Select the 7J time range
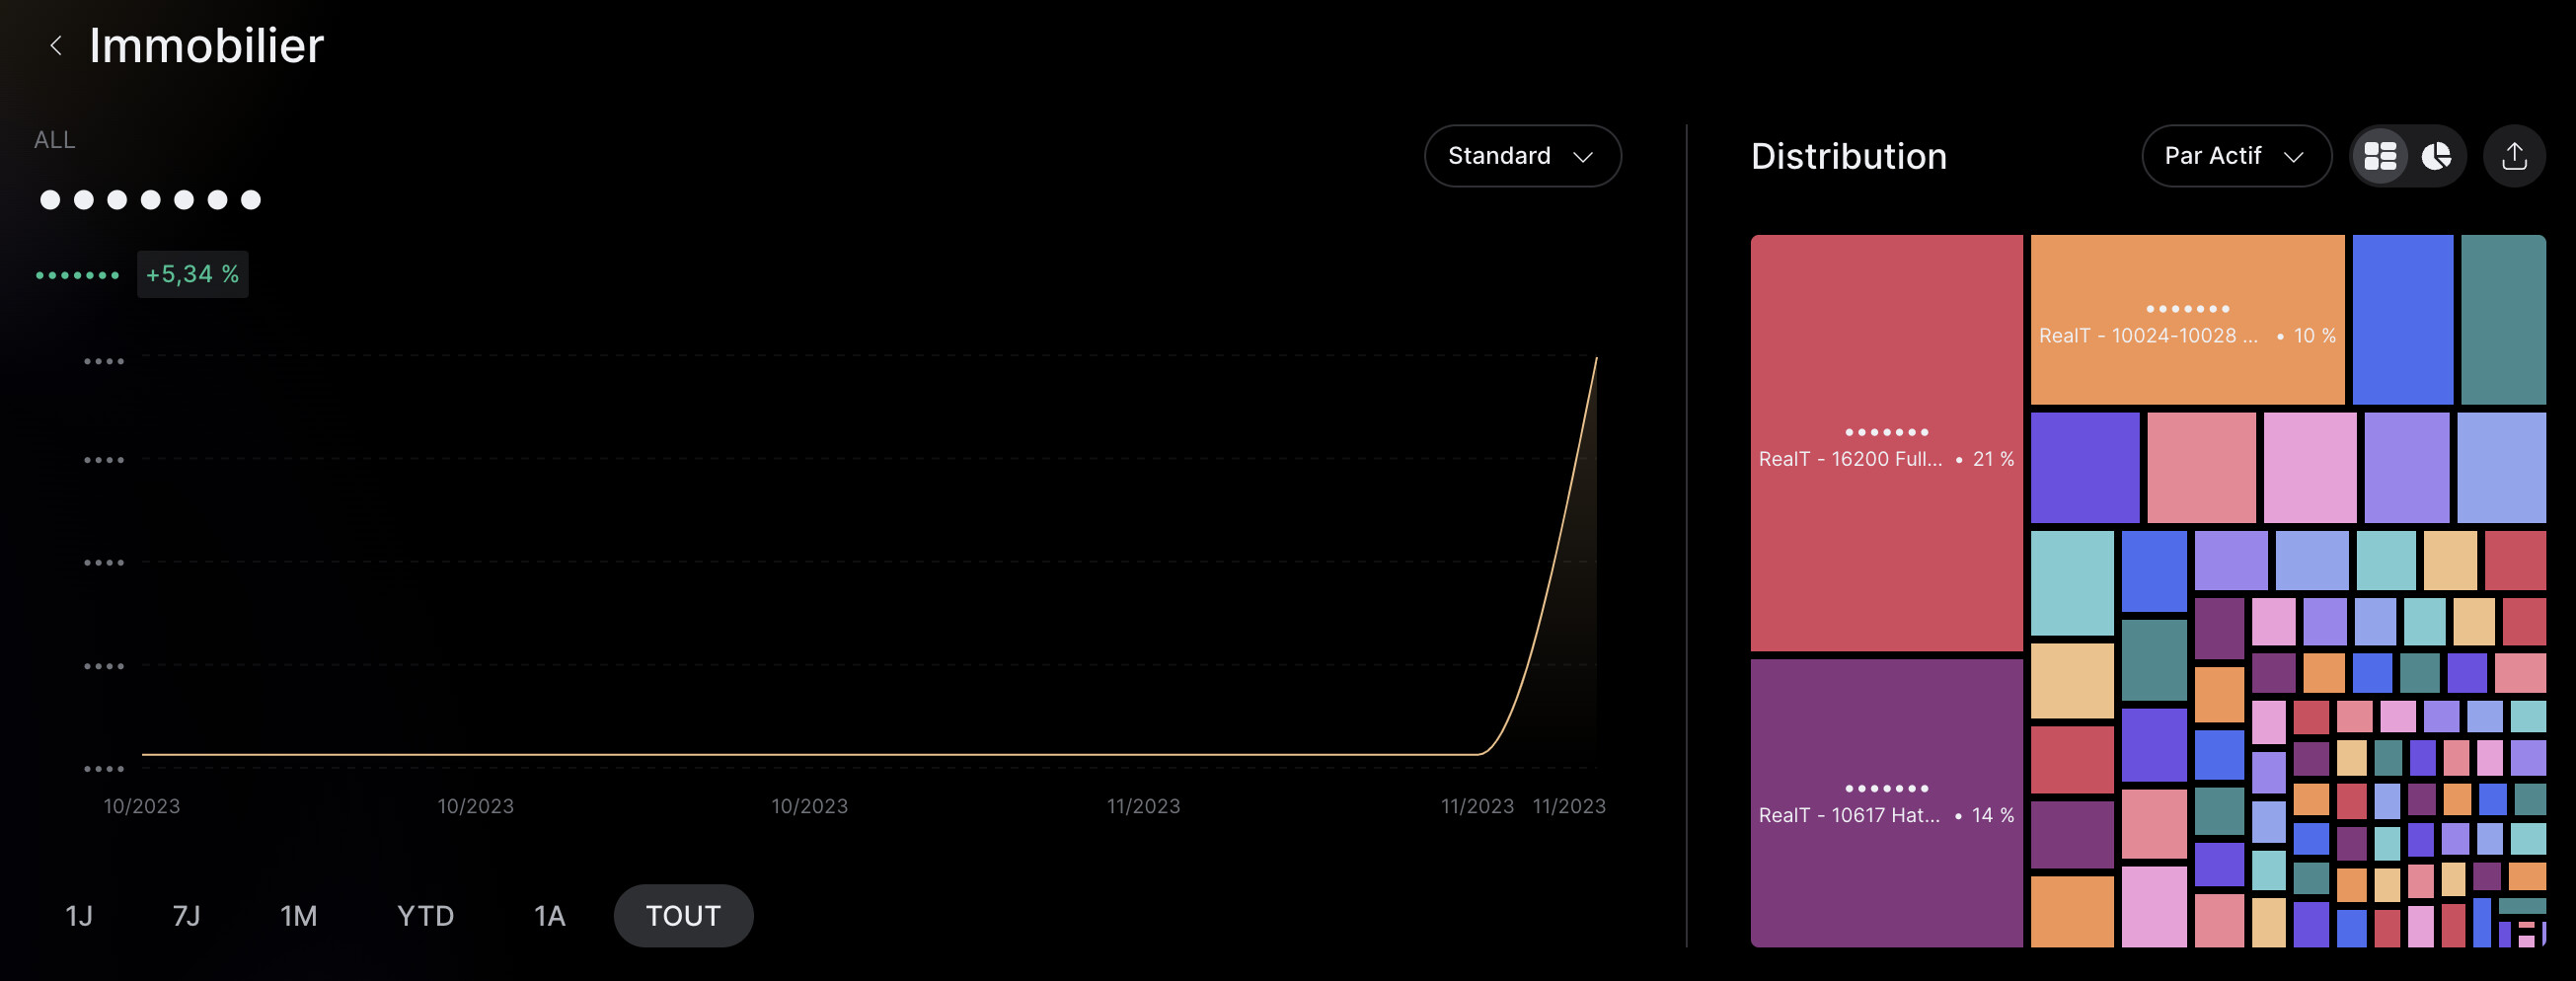The height and width of the screenshot is (981, 2576). (x=186, y=915)
